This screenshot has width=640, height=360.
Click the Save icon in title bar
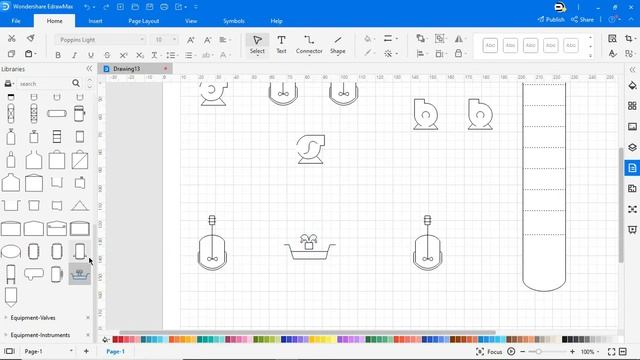point(149,7)
